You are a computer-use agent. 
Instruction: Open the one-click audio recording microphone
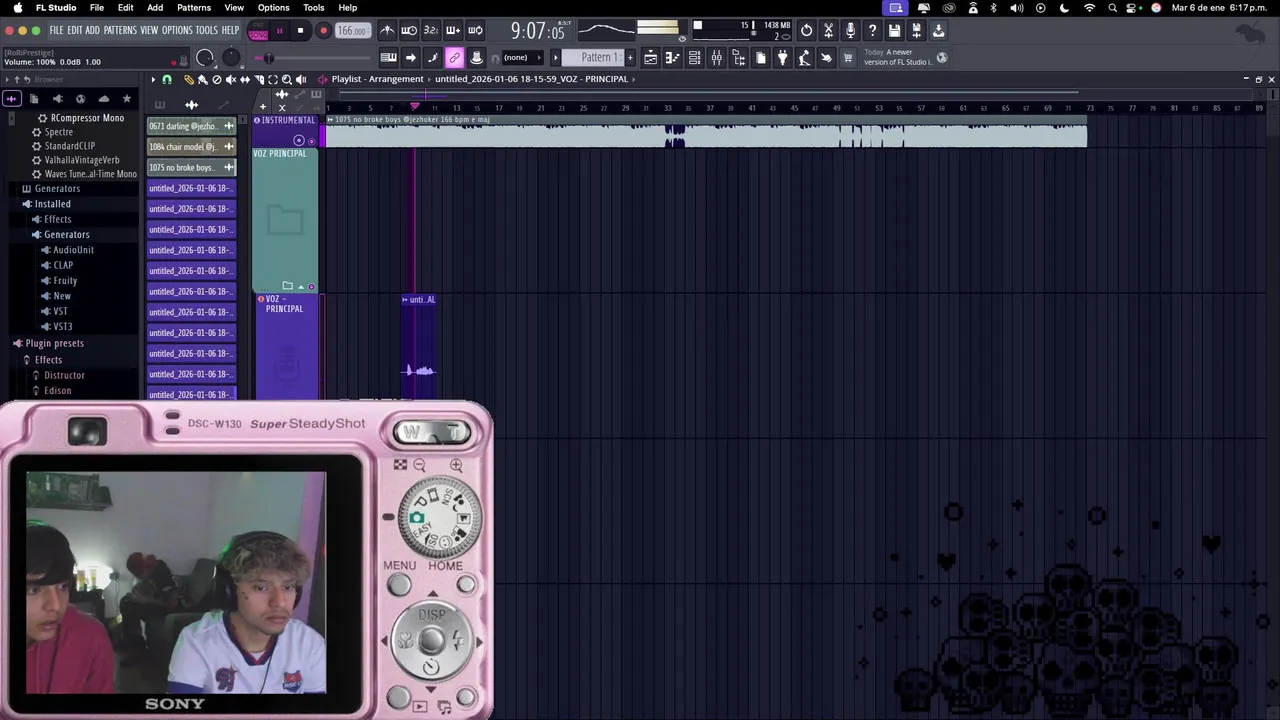[850, 31]
